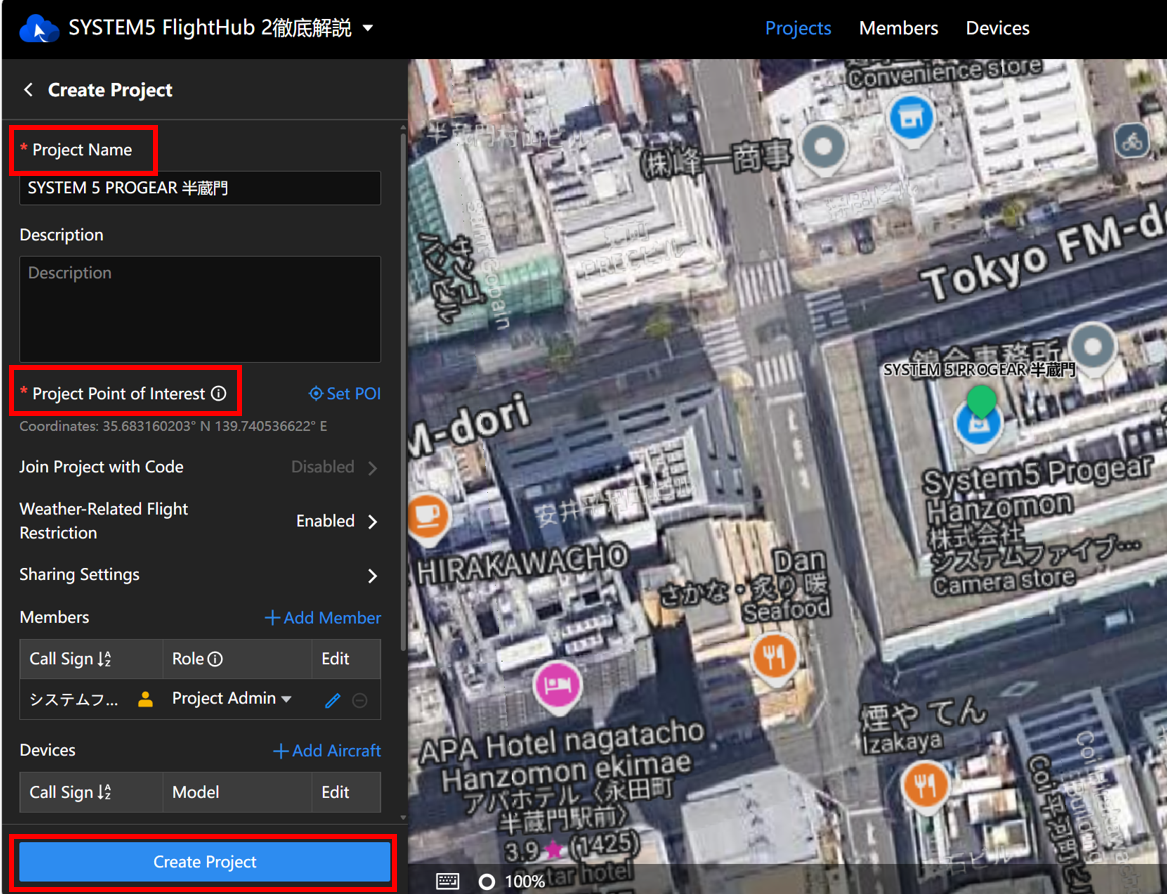
Task: Click the Dan Seafood restaurant pin
Action: 775,658
